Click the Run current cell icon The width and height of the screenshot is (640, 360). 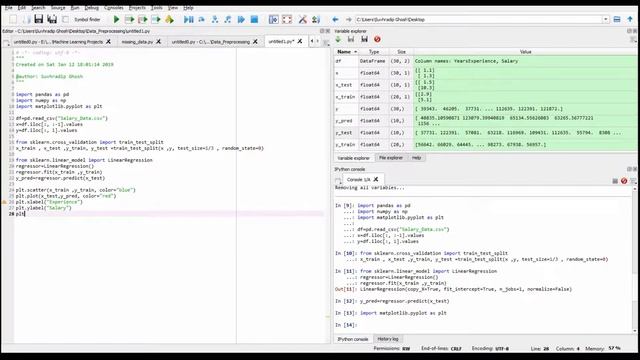pyautogui.click(x=129, y=19)
